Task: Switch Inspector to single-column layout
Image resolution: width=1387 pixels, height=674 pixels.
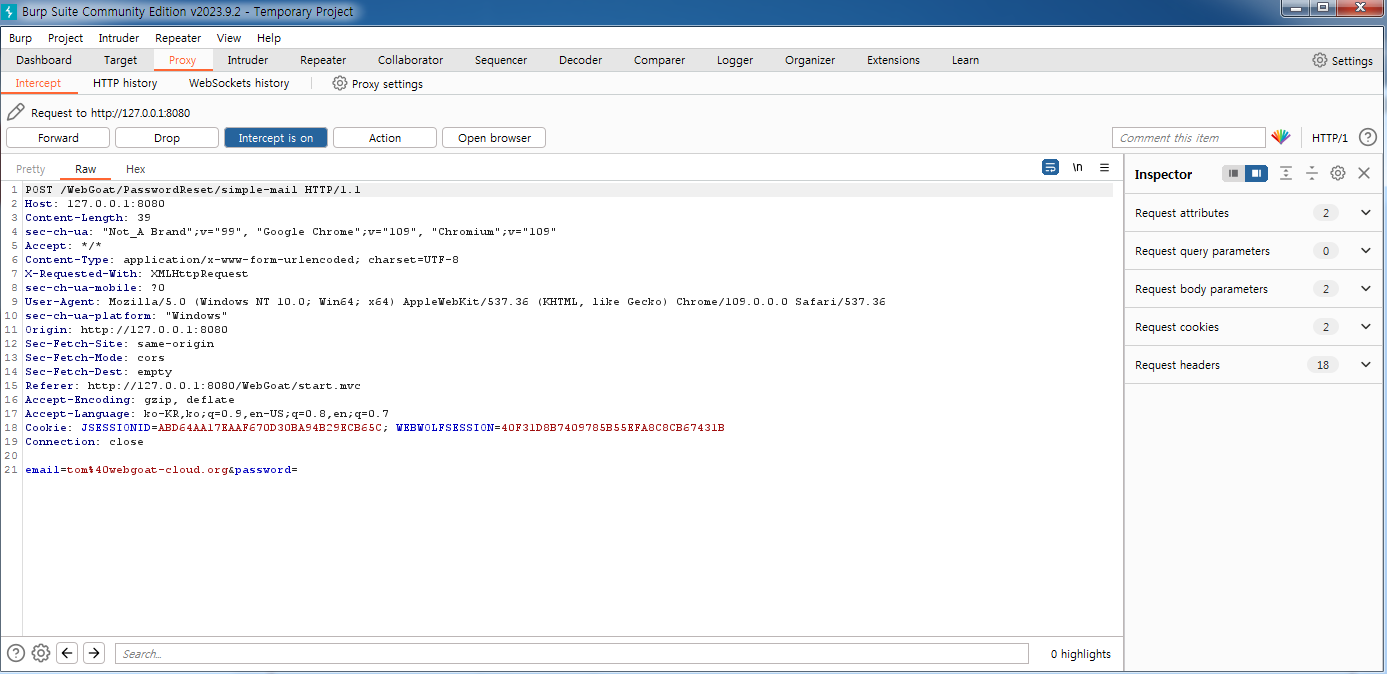Action: click(1233, 174)
